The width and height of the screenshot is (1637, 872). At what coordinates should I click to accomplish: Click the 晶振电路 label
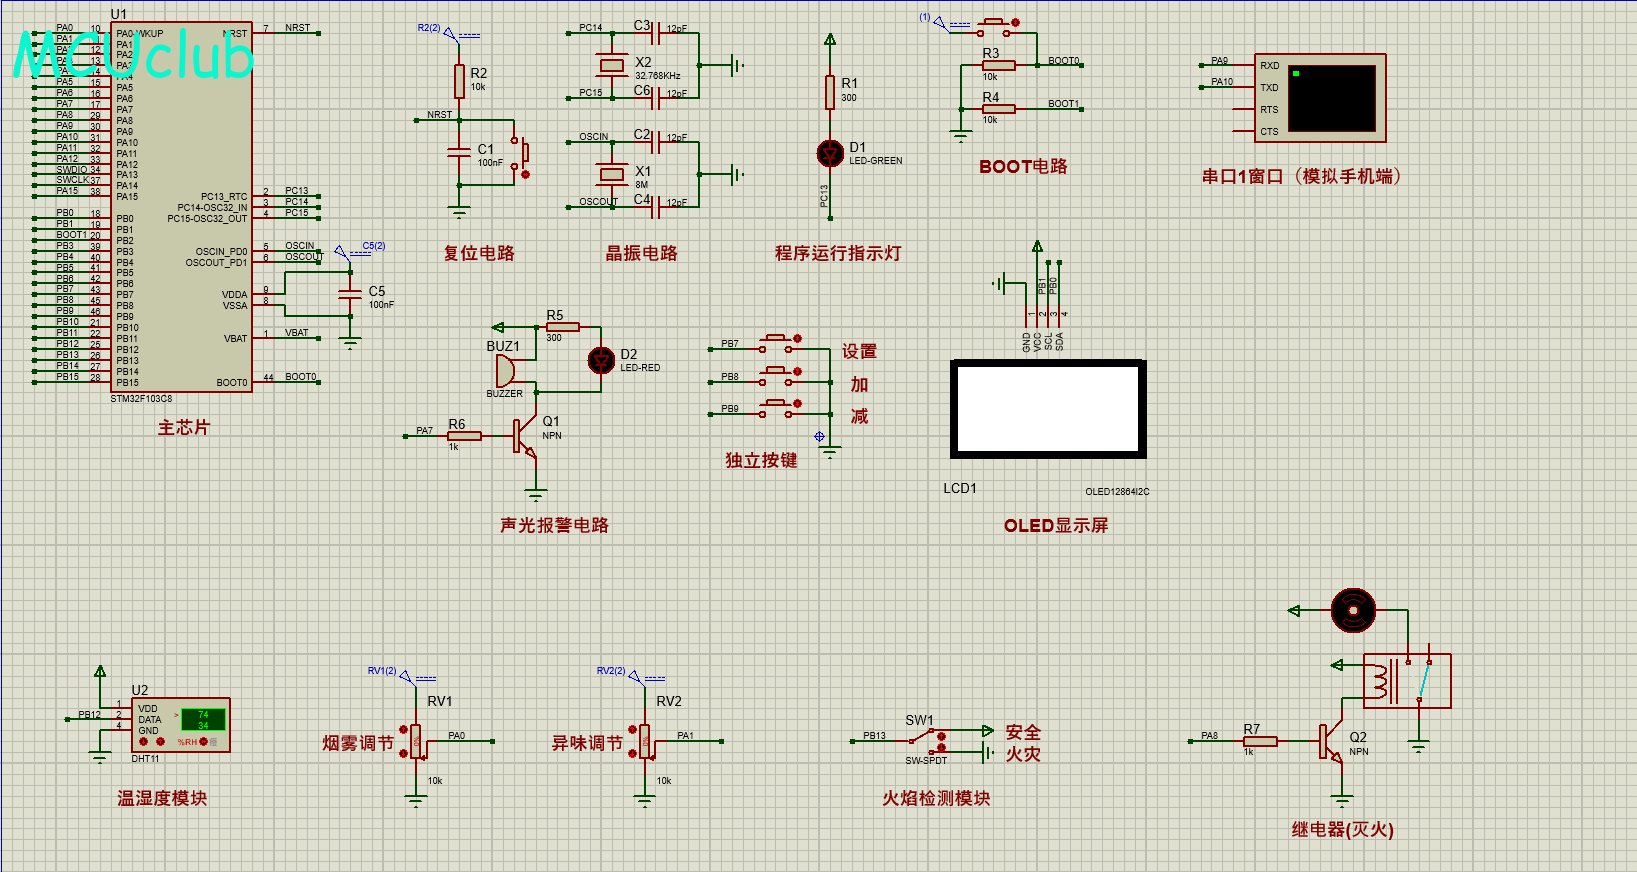pos(642,253)
